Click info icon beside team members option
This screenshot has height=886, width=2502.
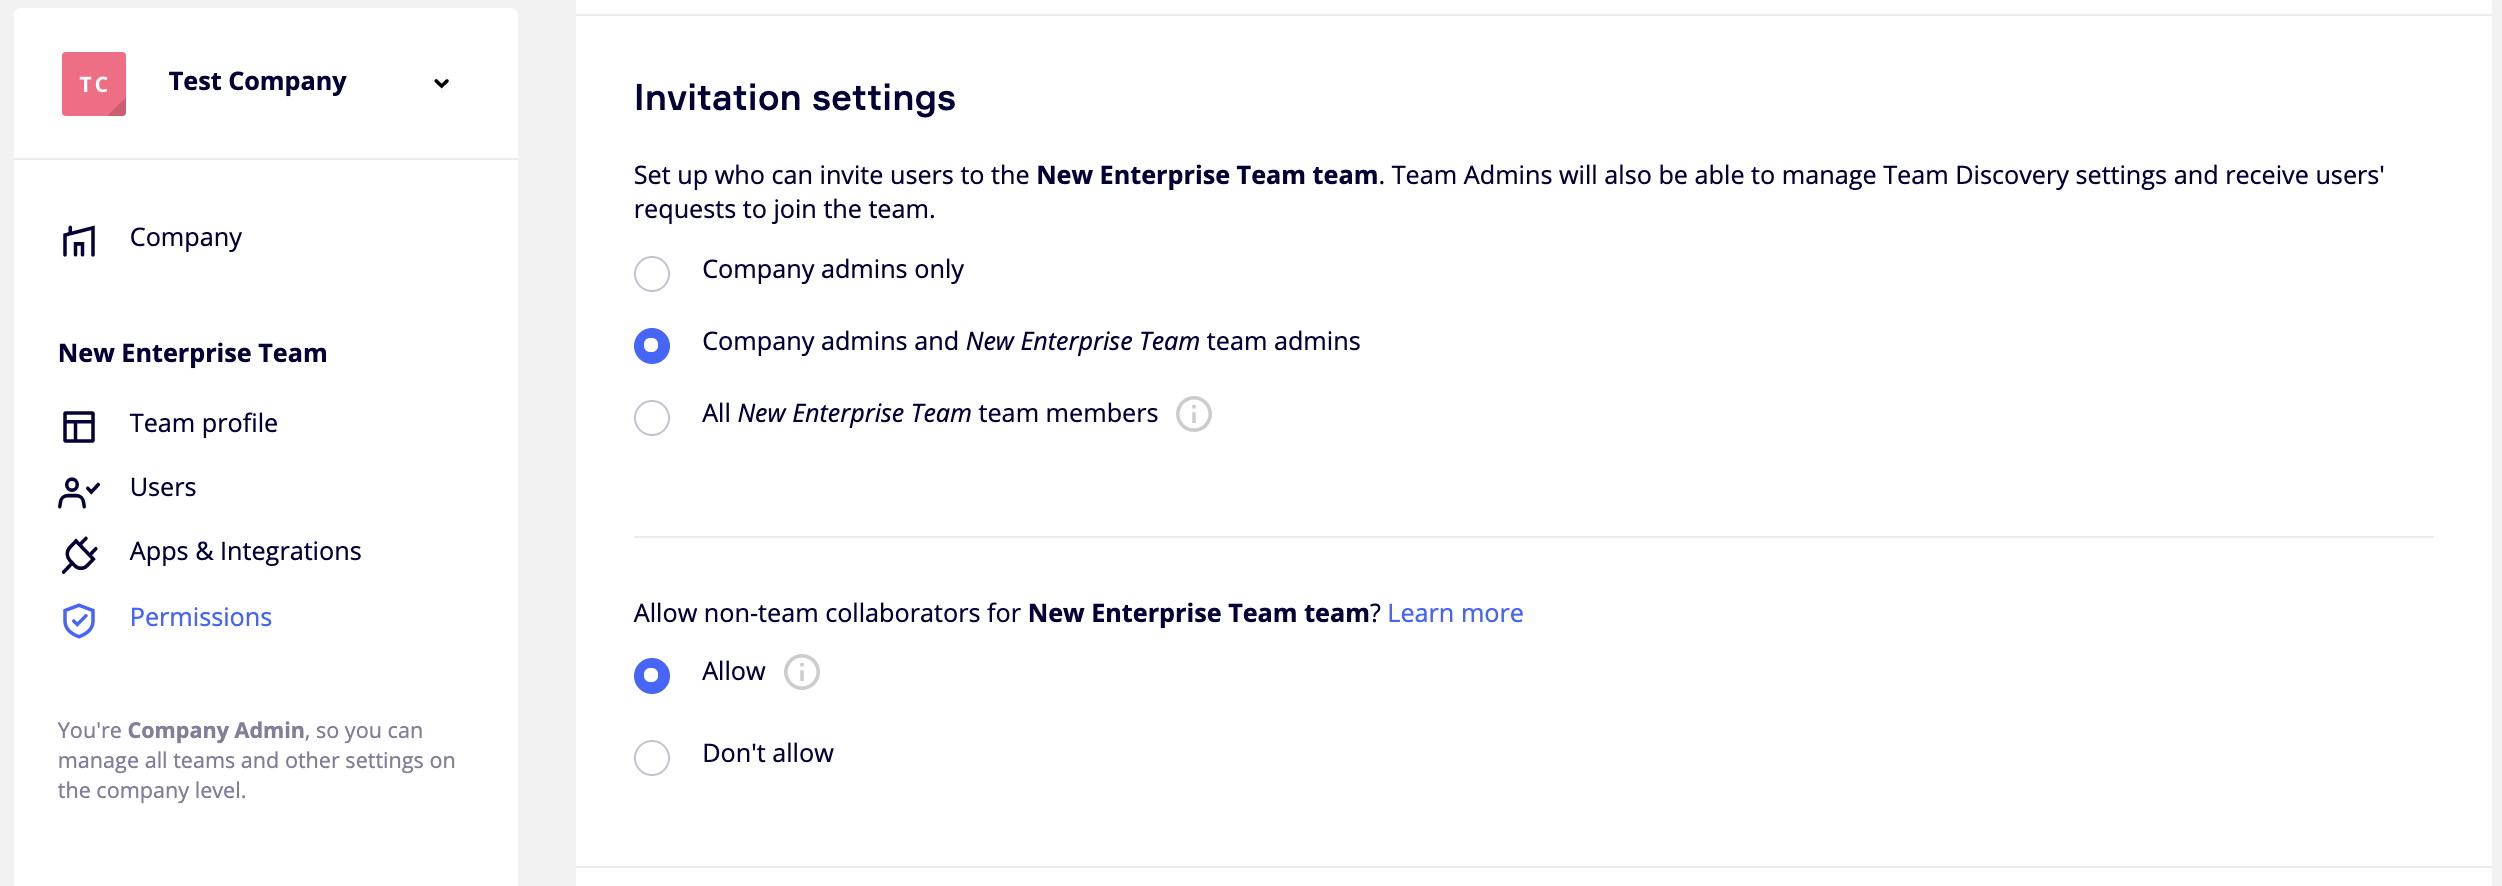click(x=1193, y=414)
